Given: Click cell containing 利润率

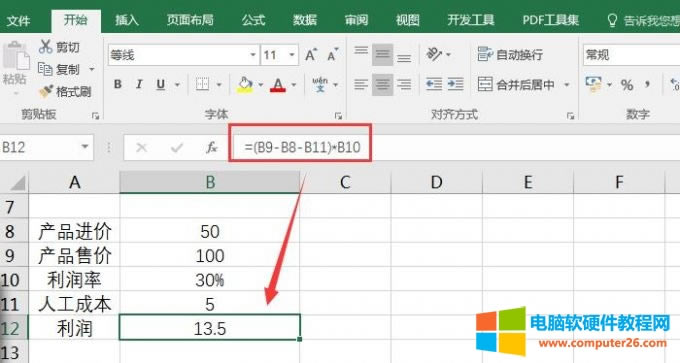Looking at the screenshot, I should tap(74, 280).
